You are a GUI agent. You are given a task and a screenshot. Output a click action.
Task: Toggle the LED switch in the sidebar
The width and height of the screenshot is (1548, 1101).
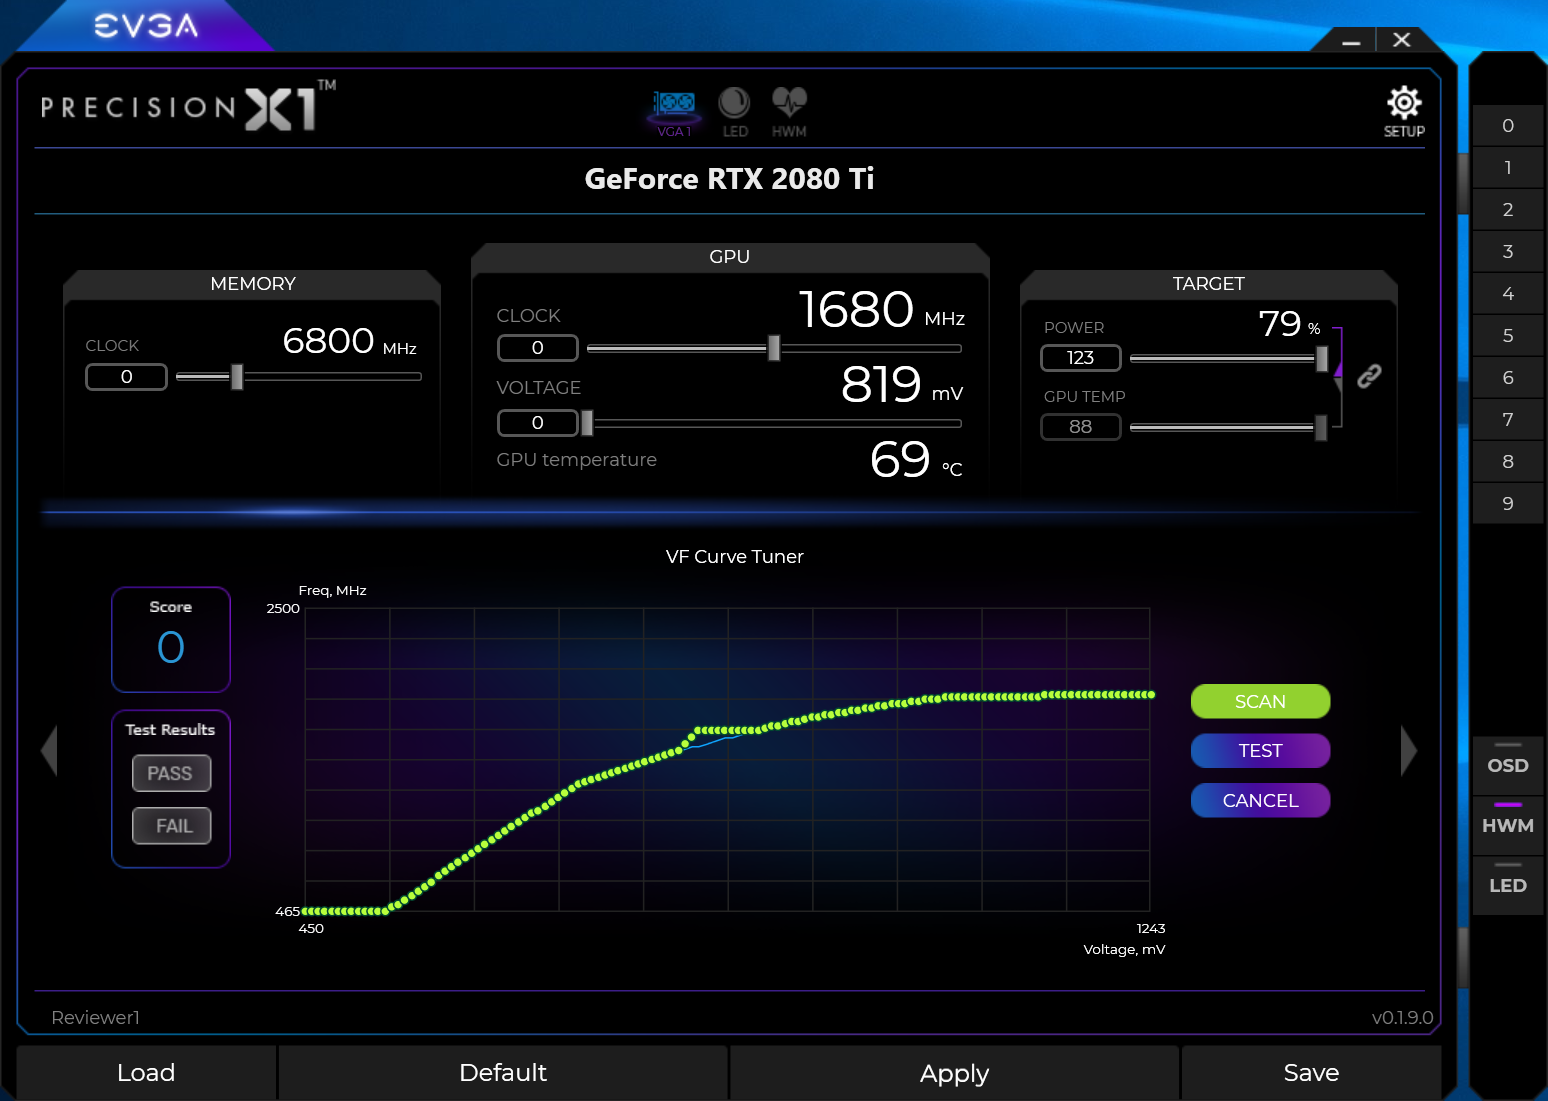[x=1508, y=884]
